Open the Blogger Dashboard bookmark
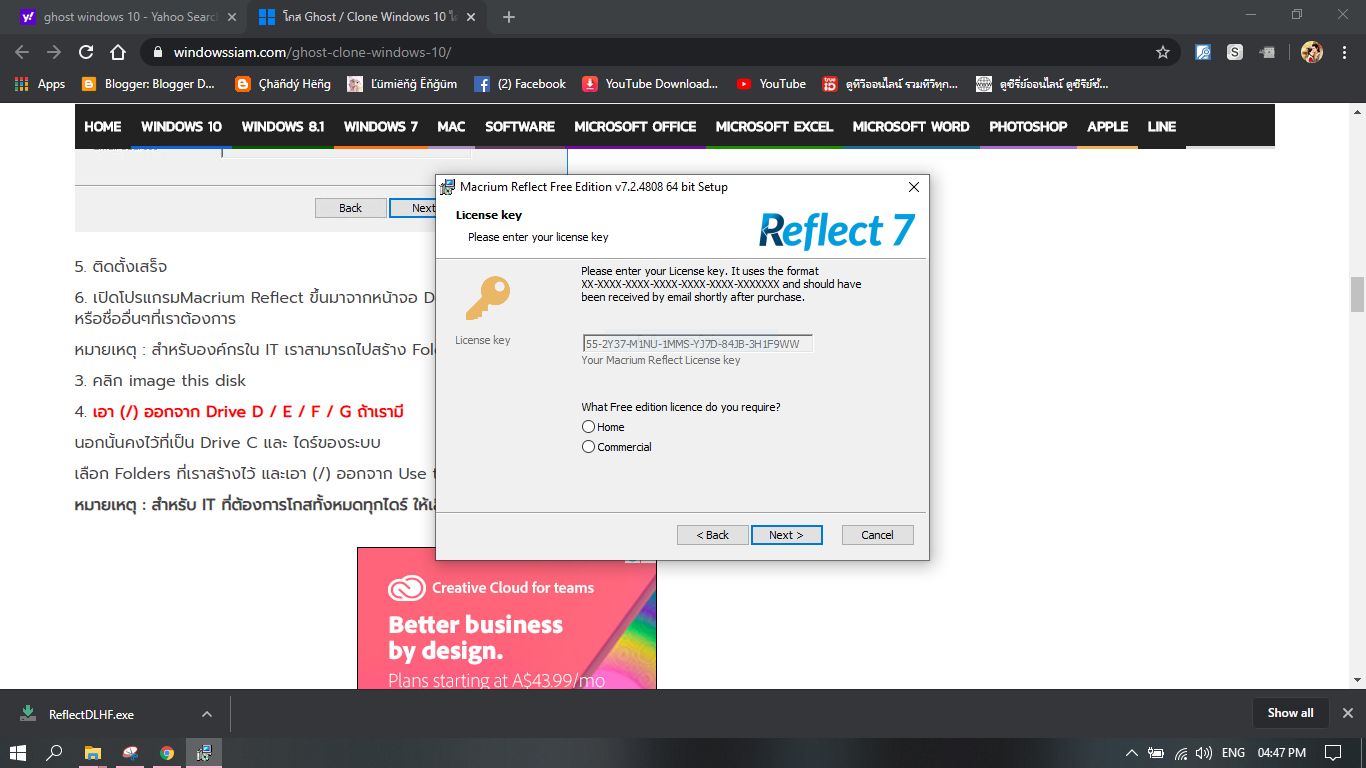This screenshot has height=768, width=1366. pos(148,84)
